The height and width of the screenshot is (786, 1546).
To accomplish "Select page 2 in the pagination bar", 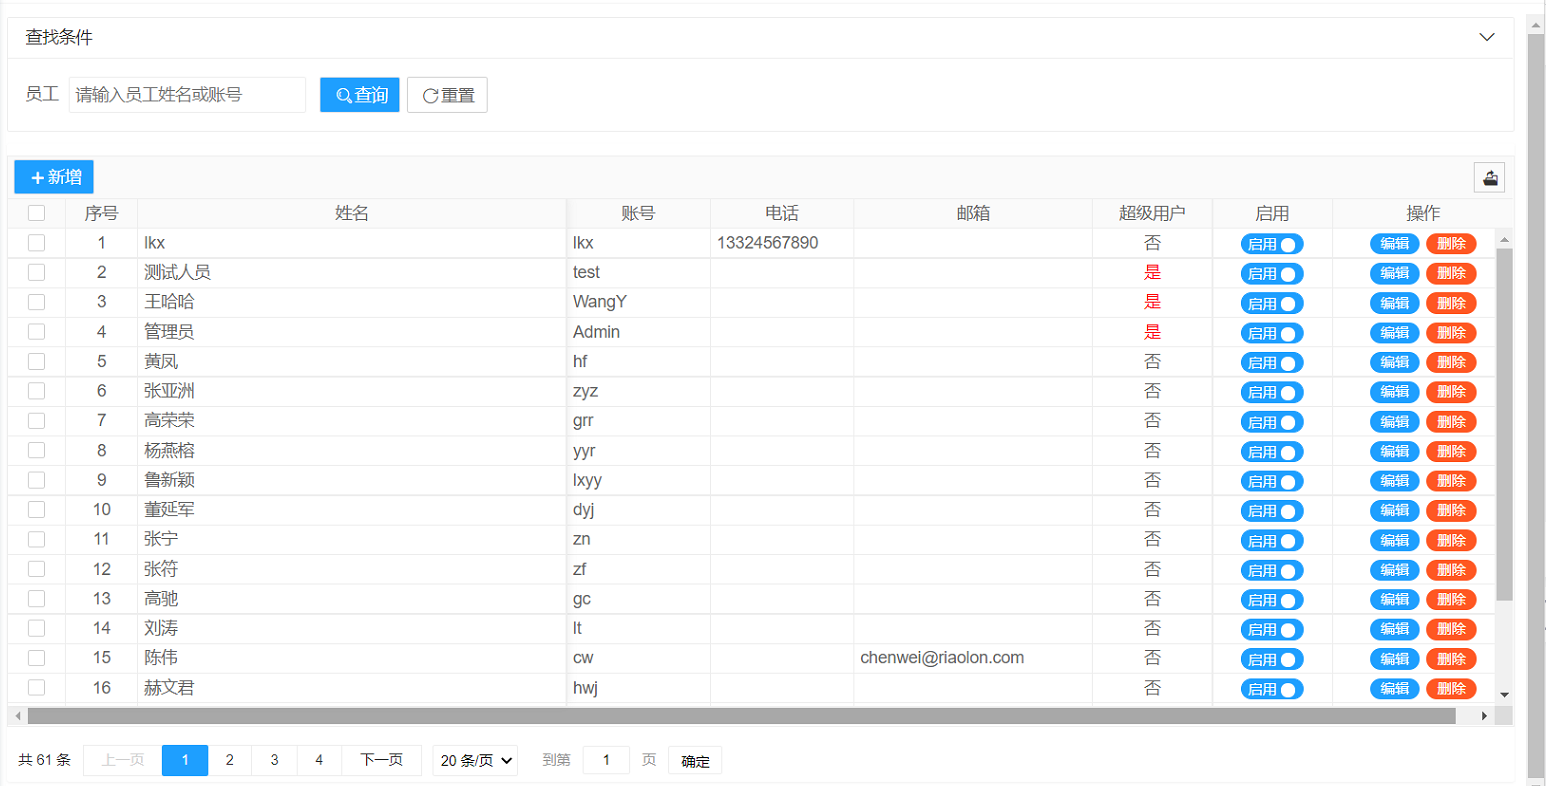I will 229,760.
